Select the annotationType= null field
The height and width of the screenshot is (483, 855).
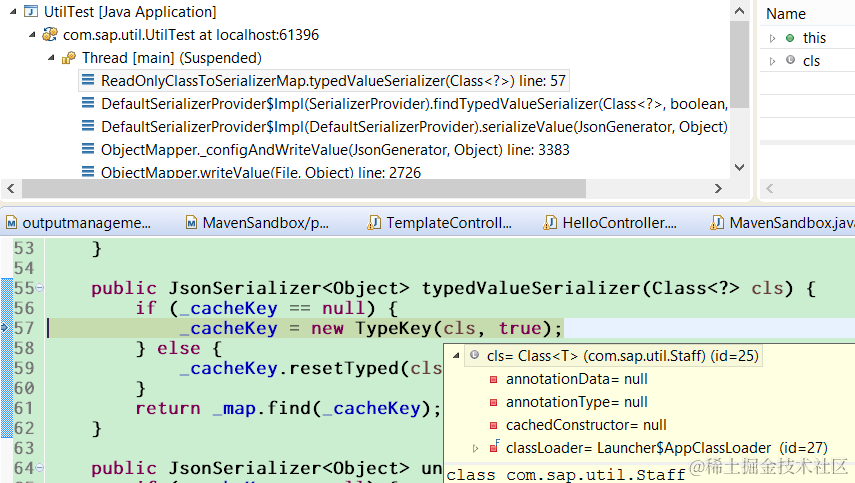coord(576,402)
